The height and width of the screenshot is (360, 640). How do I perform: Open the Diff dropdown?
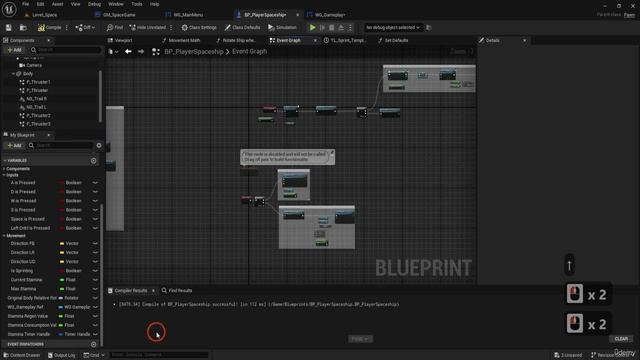coord(85,27)
